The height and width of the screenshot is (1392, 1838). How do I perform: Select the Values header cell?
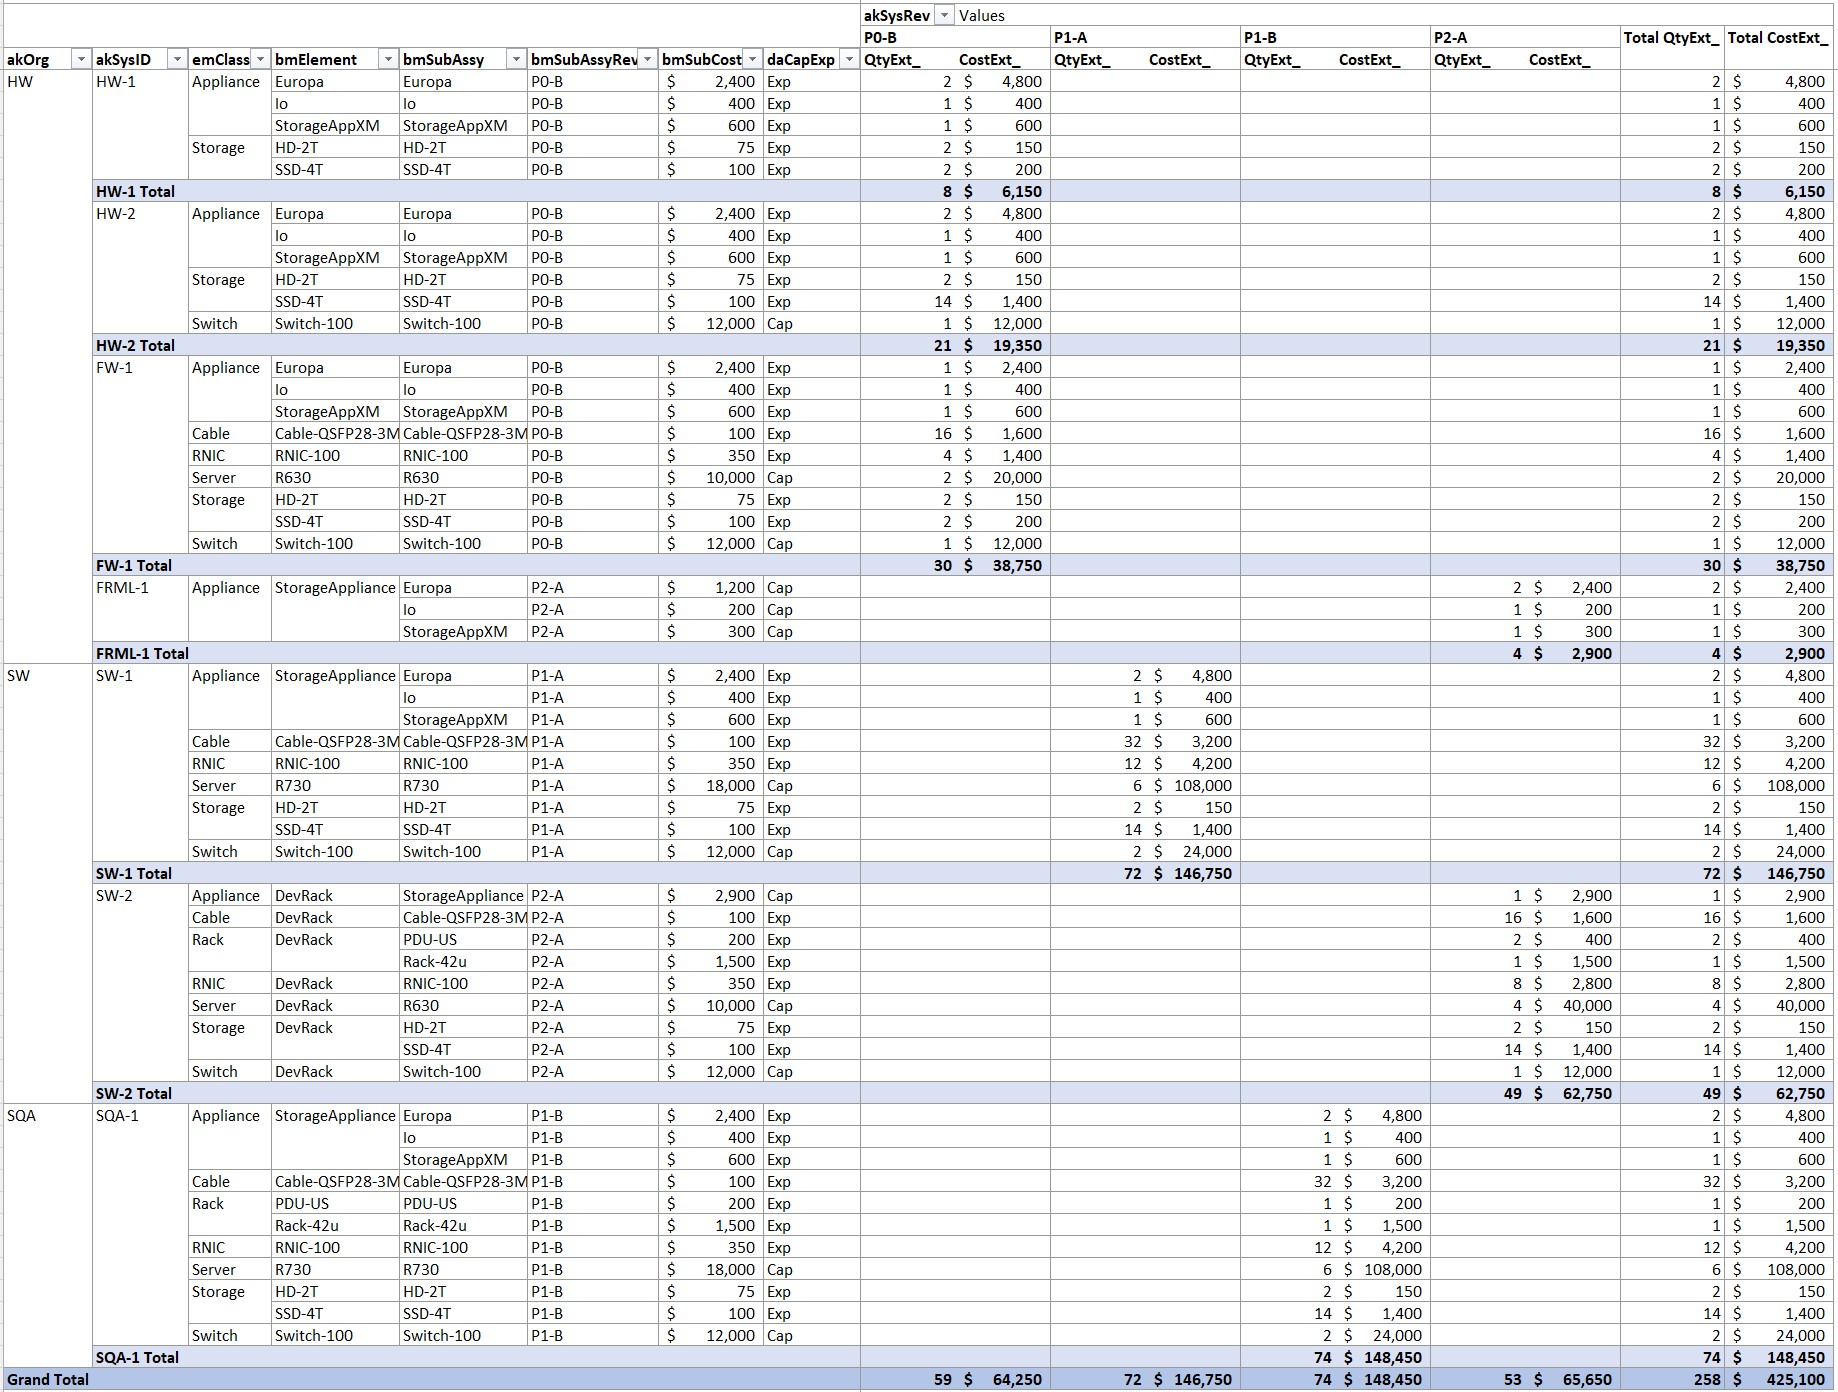981,16
